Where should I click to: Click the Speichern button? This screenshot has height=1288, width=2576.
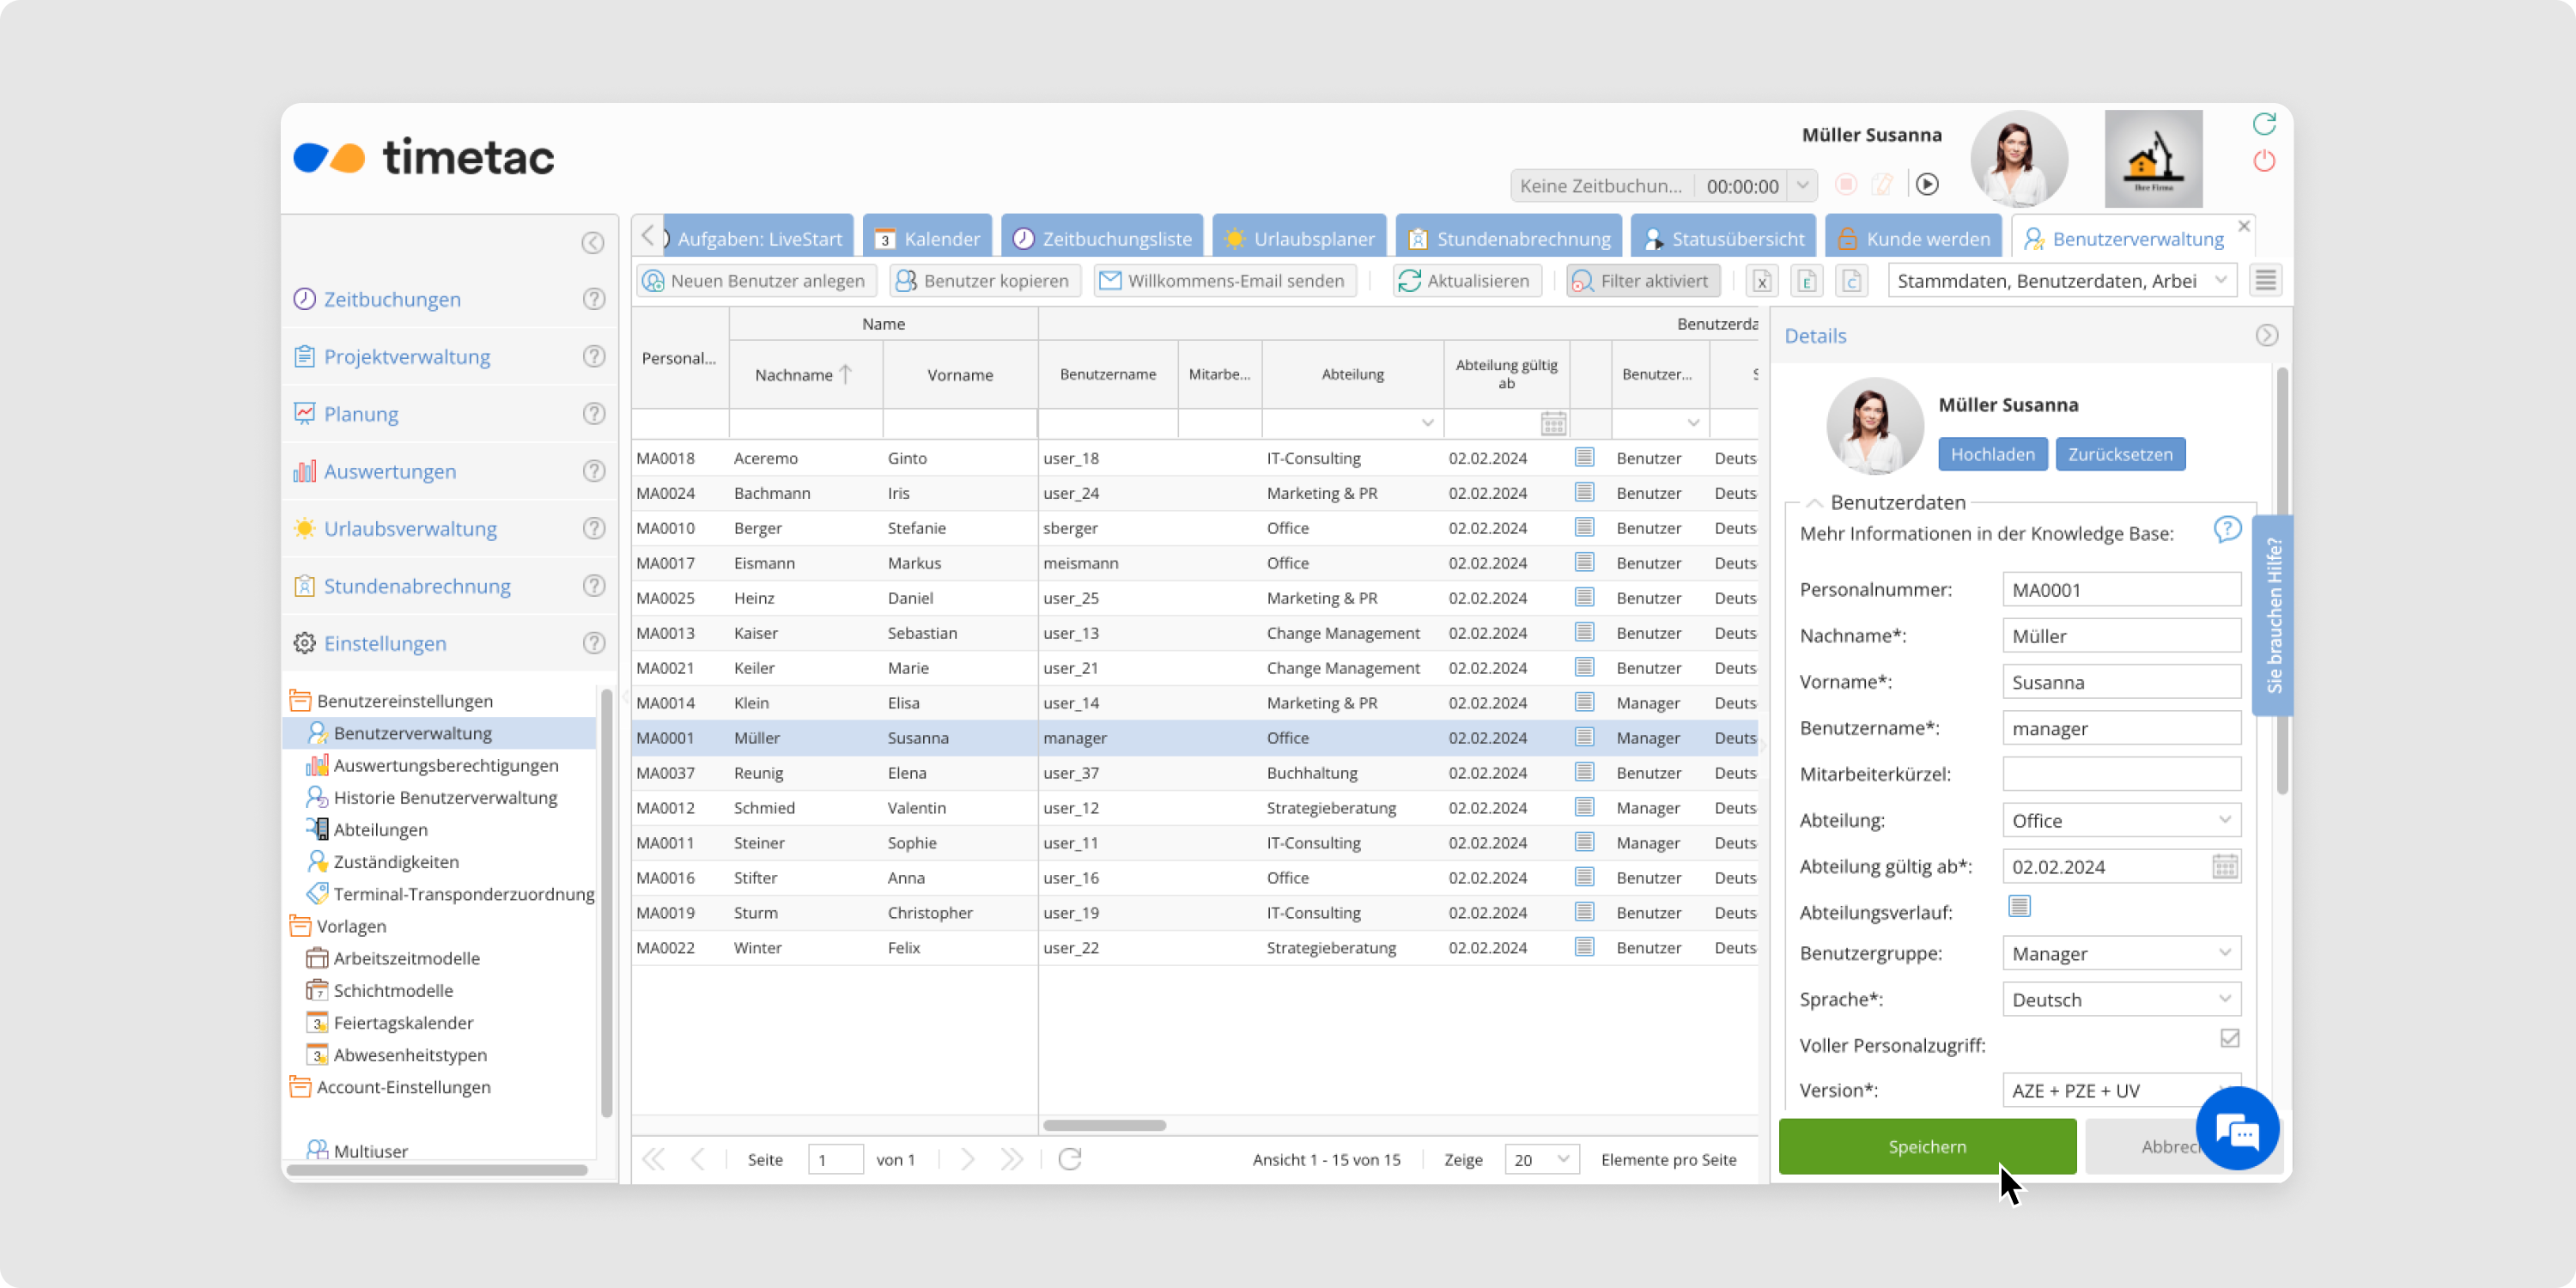tap(1926, 1147)
